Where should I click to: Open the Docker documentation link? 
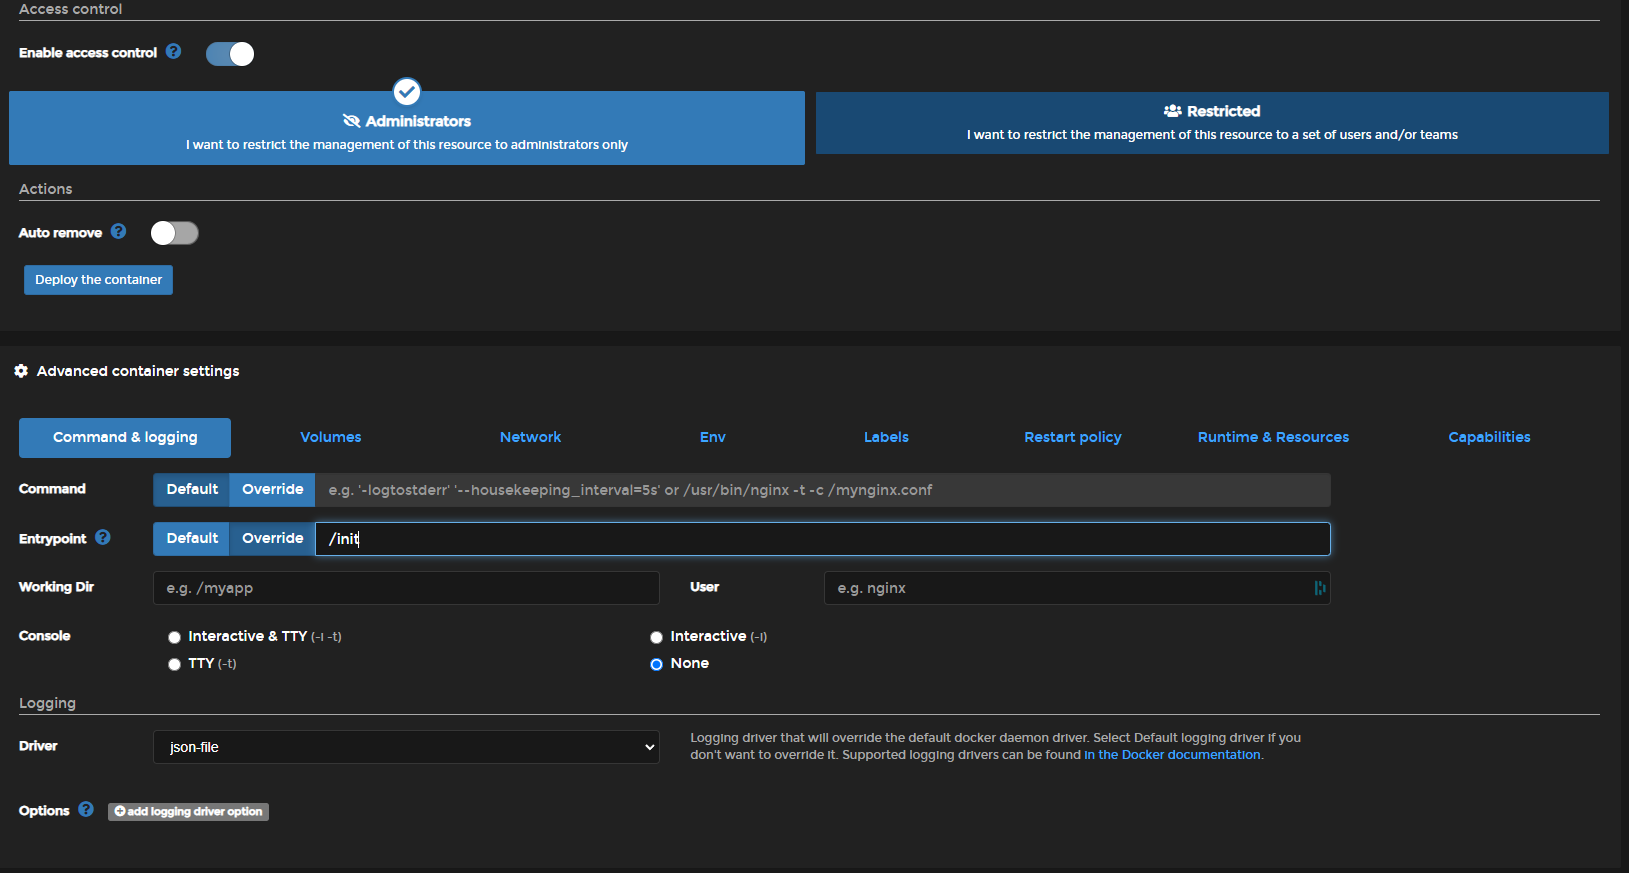(1172, 755)
